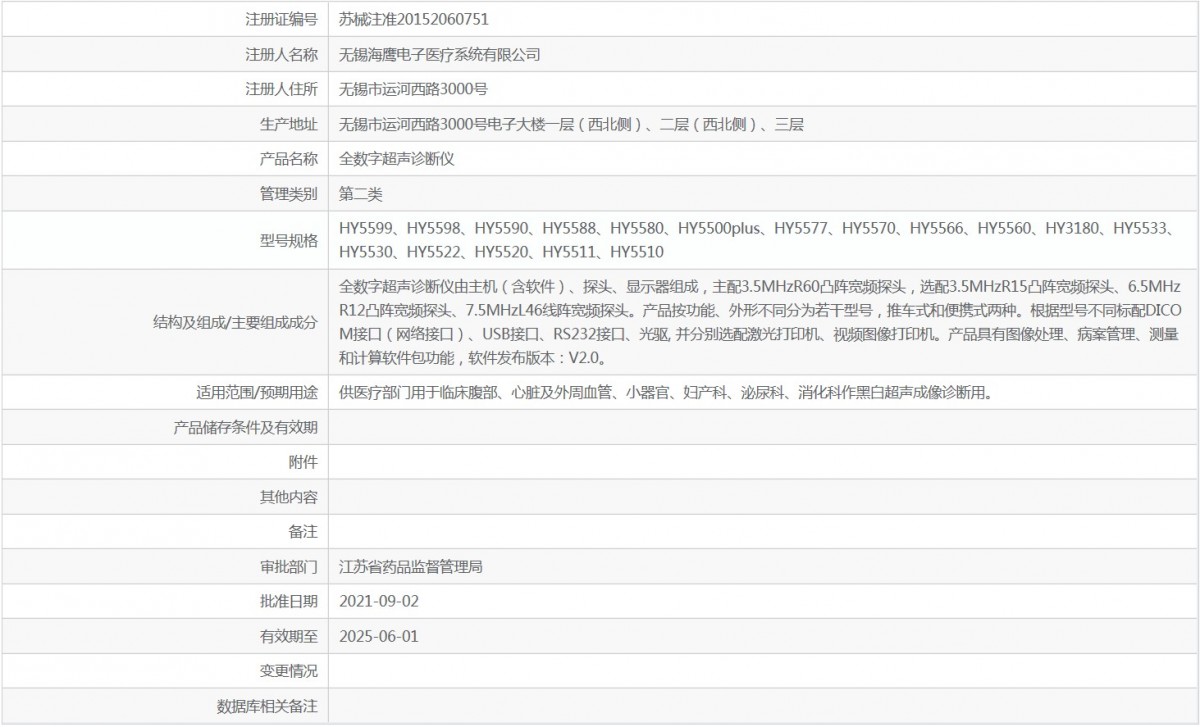Click the 注册证编号 row label
This screenshot has width=1200, height=727.
click(x=281, y=19)
